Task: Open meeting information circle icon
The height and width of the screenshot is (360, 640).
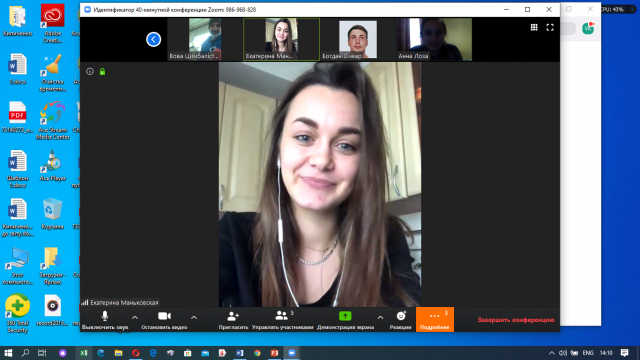Action: point(90,71)
